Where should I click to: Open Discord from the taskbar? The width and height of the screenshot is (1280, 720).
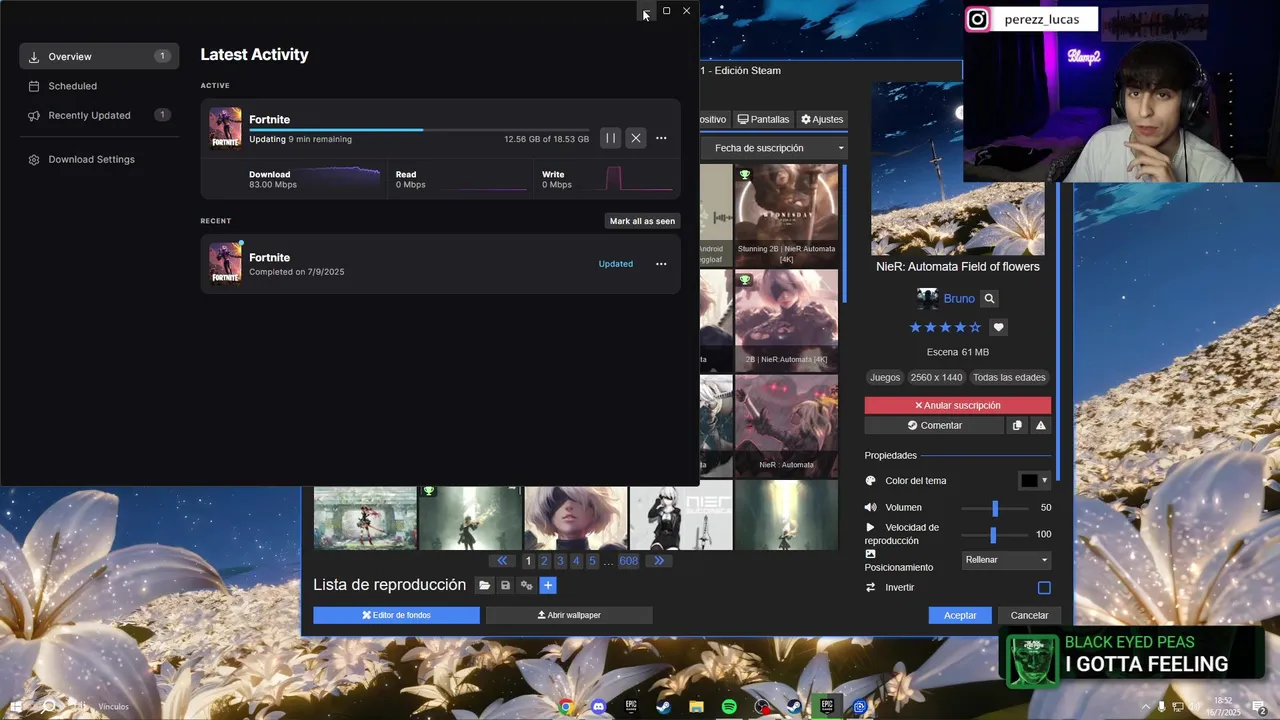tap(598, 707)
